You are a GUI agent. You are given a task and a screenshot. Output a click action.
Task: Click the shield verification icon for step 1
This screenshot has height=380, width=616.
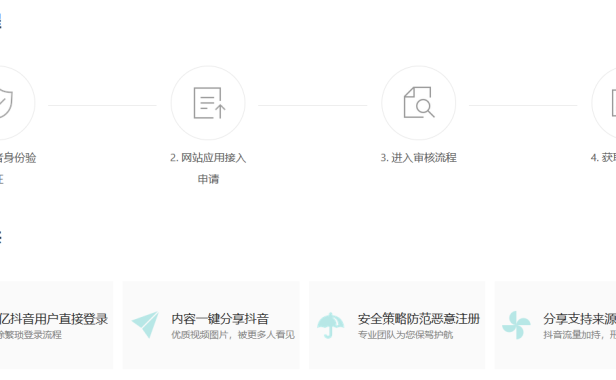(x=5, y=103)
